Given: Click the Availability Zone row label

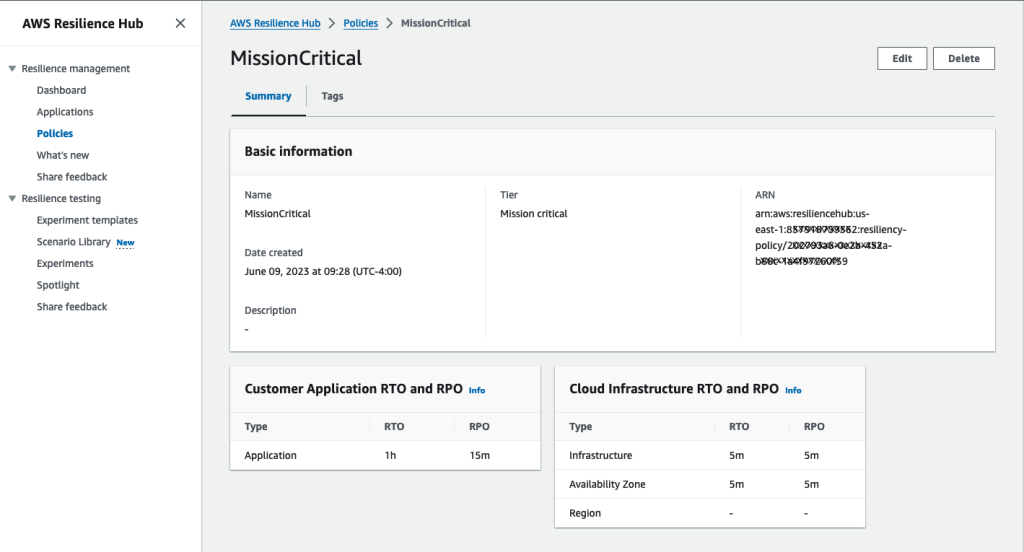Looking at the screenshot, I should 607,484.
